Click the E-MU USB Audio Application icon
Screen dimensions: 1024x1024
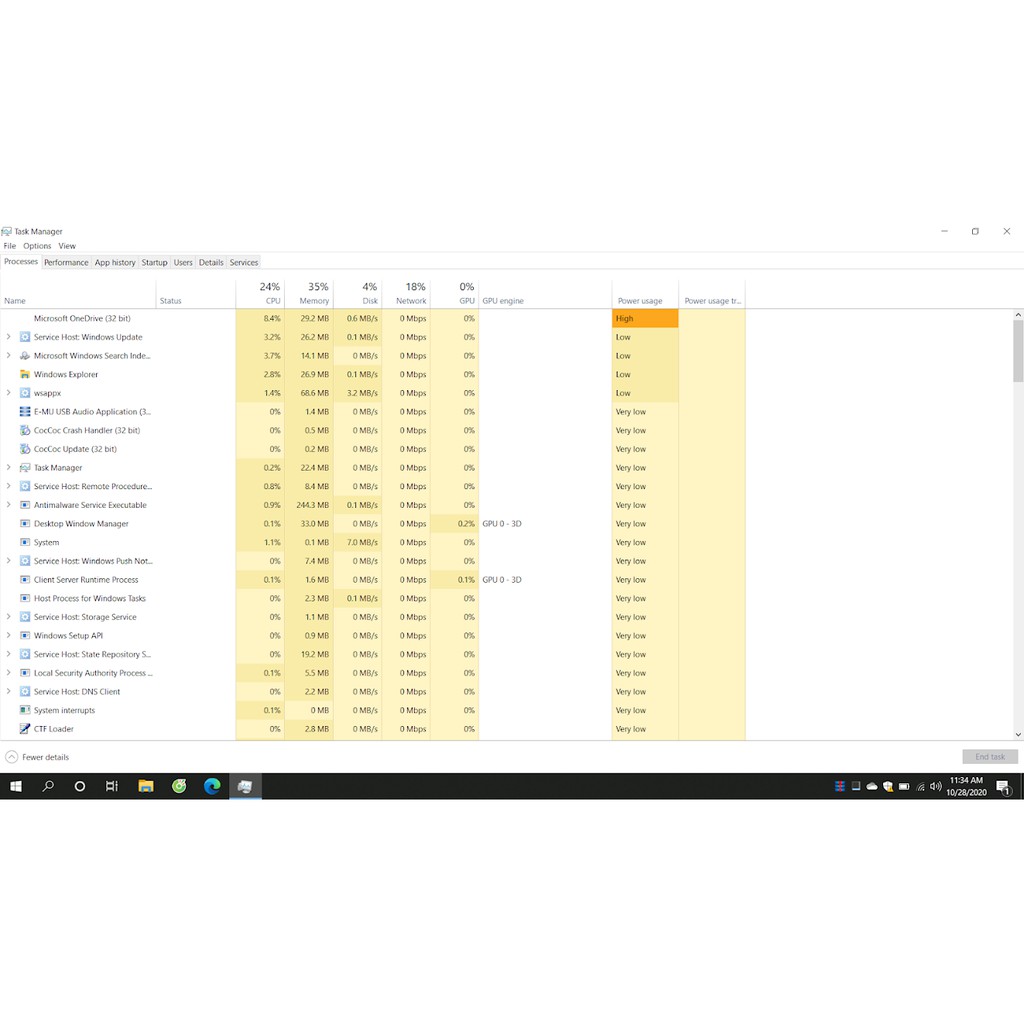coord(25,412)
